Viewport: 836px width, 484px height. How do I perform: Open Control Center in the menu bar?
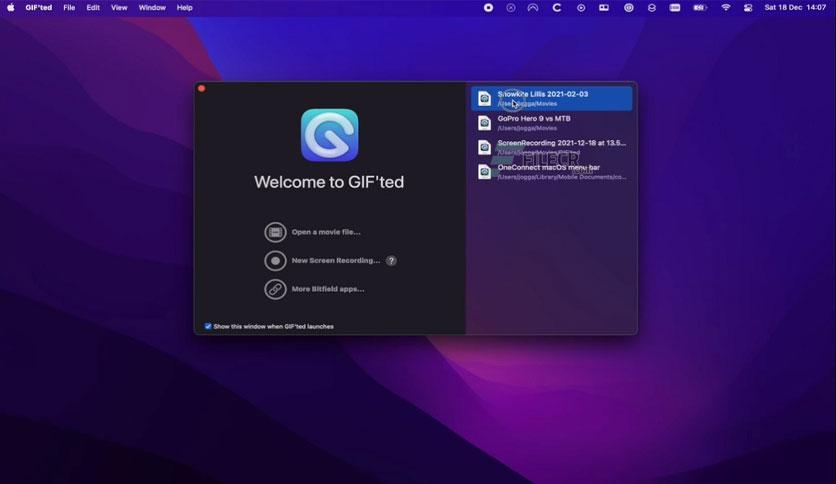(748, 7)
